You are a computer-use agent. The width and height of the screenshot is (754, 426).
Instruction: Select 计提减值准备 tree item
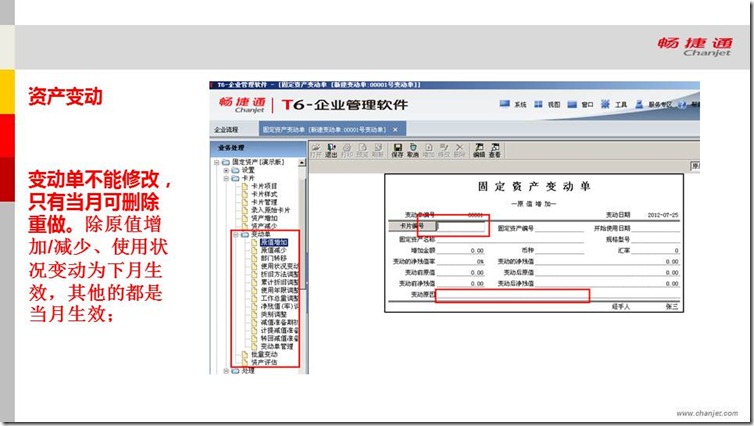coord(280,330)
